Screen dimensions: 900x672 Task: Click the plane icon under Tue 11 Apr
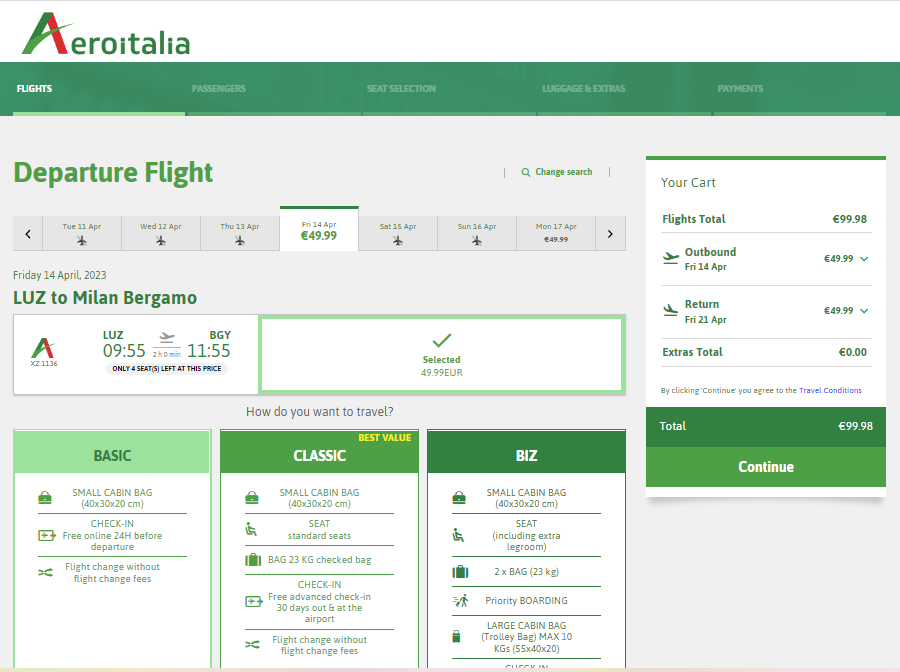coord(82,240)
